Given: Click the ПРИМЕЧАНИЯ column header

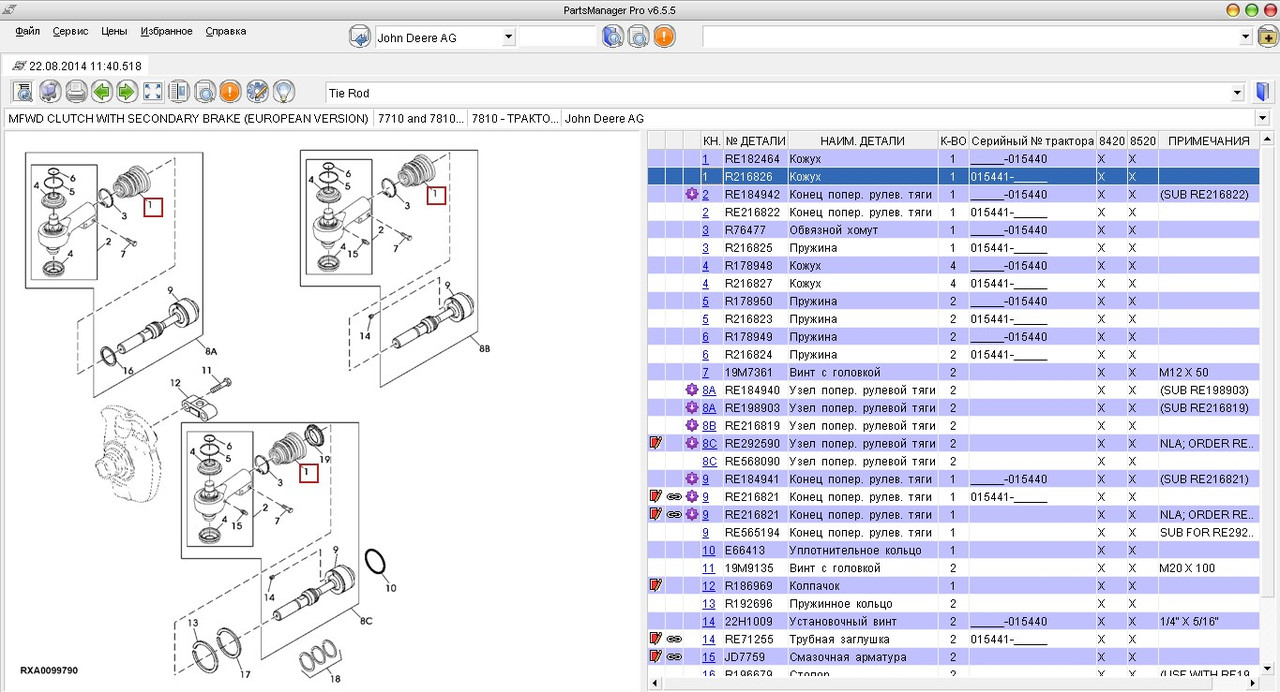Looking at the screenshot, I should (x=1209, y=141).
